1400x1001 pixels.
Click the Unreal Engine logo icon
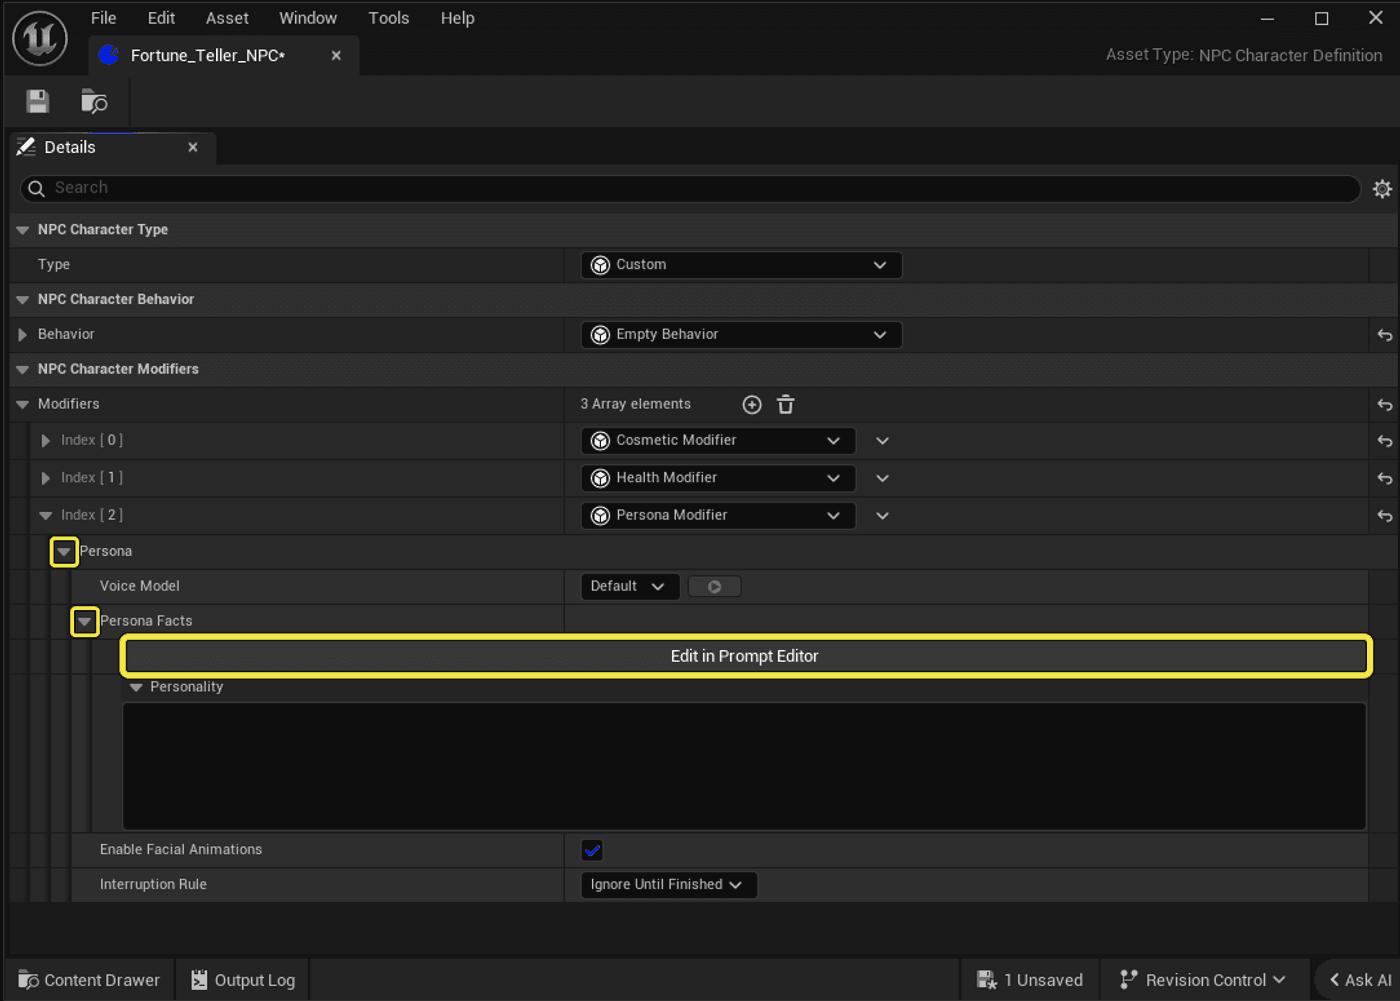[40, 39]
